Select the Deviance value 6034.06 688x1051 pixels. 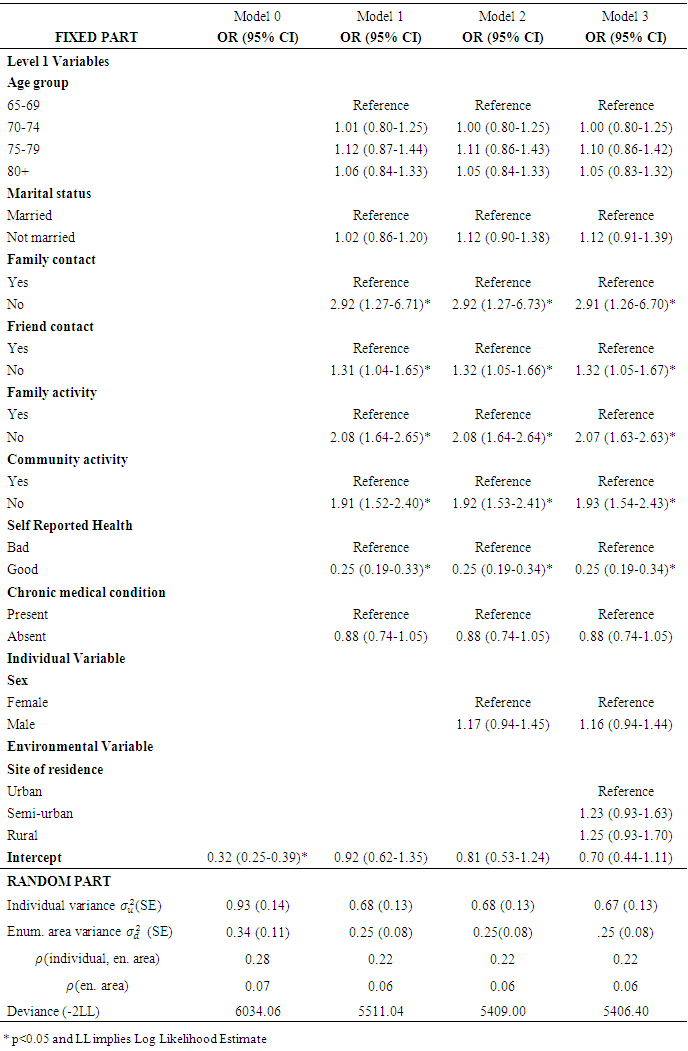pyautogui.click(x=257, y=1010)
